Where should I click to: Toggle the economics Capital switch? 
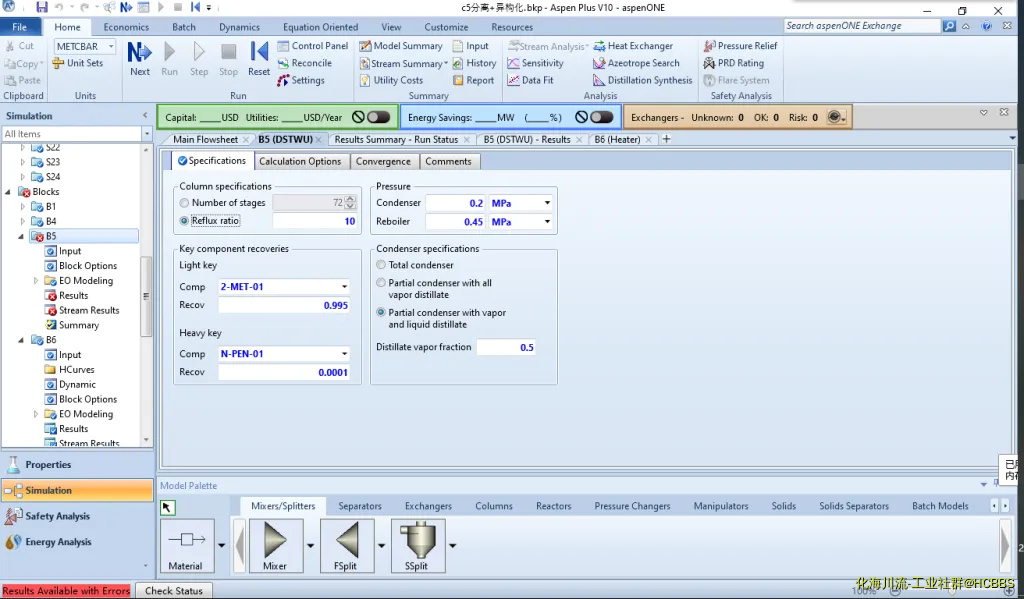[377, 118]
